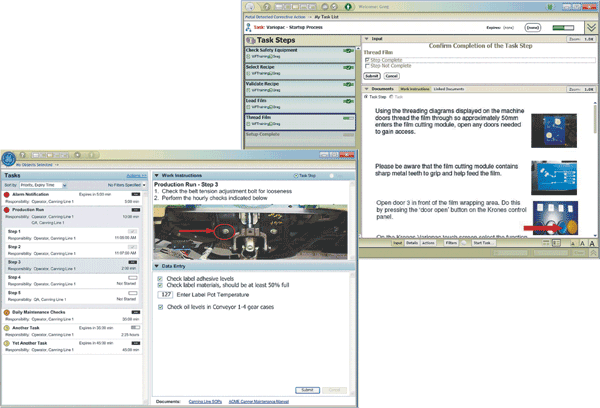Toggle Check label adhesive levels checkbox
Viewport: 600px width, 408px height.
(x=160, y=279)
